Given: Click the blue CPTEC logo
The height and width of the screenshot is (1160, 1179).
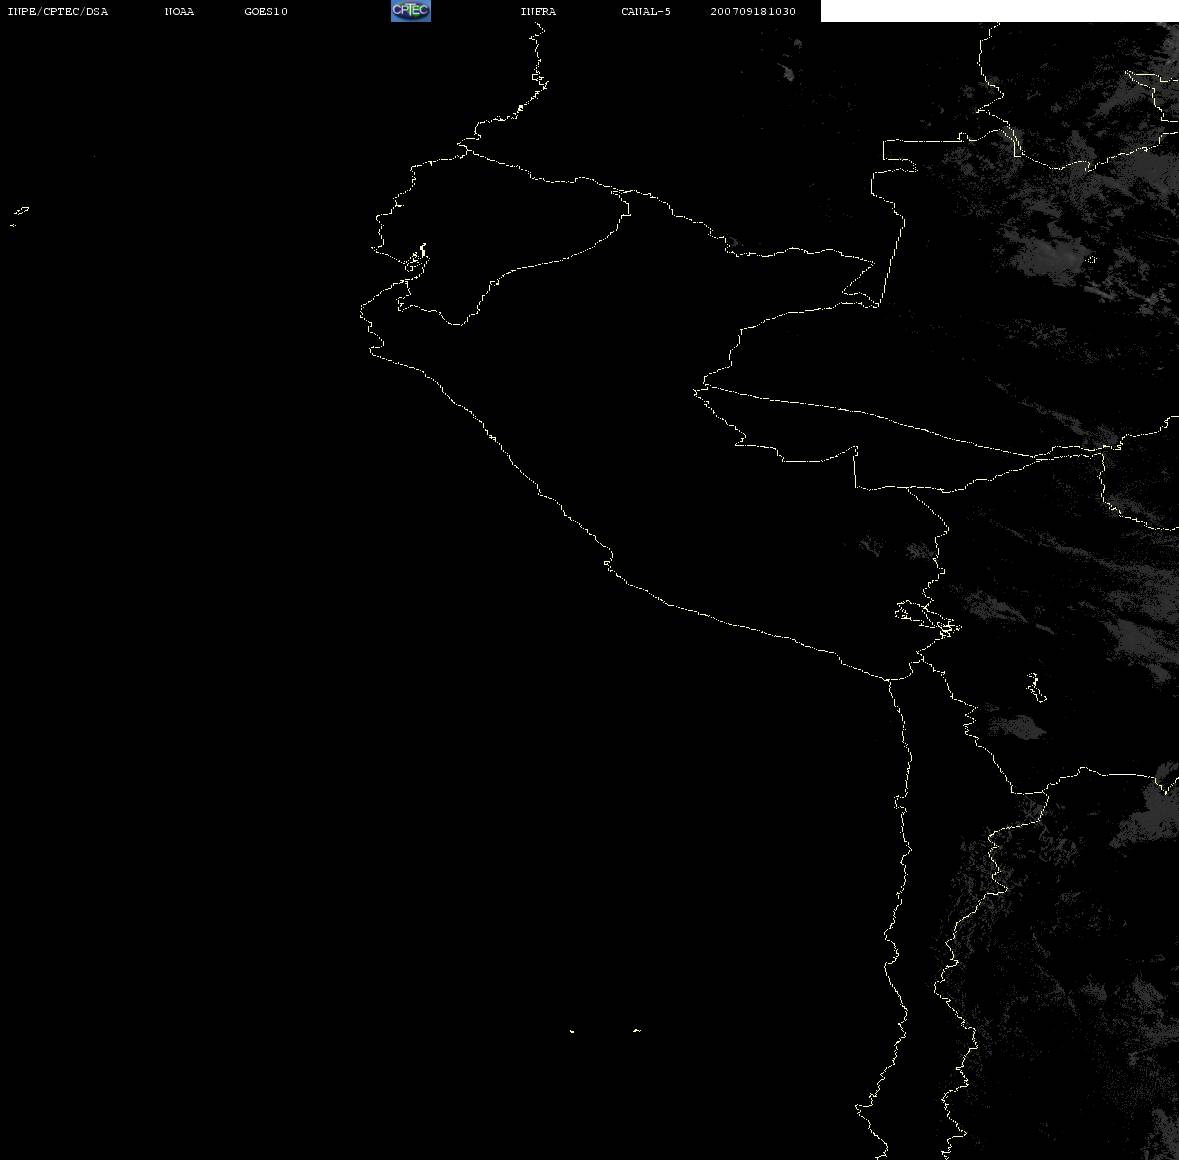Looking at the screenshot, I should tap(411, 11).
